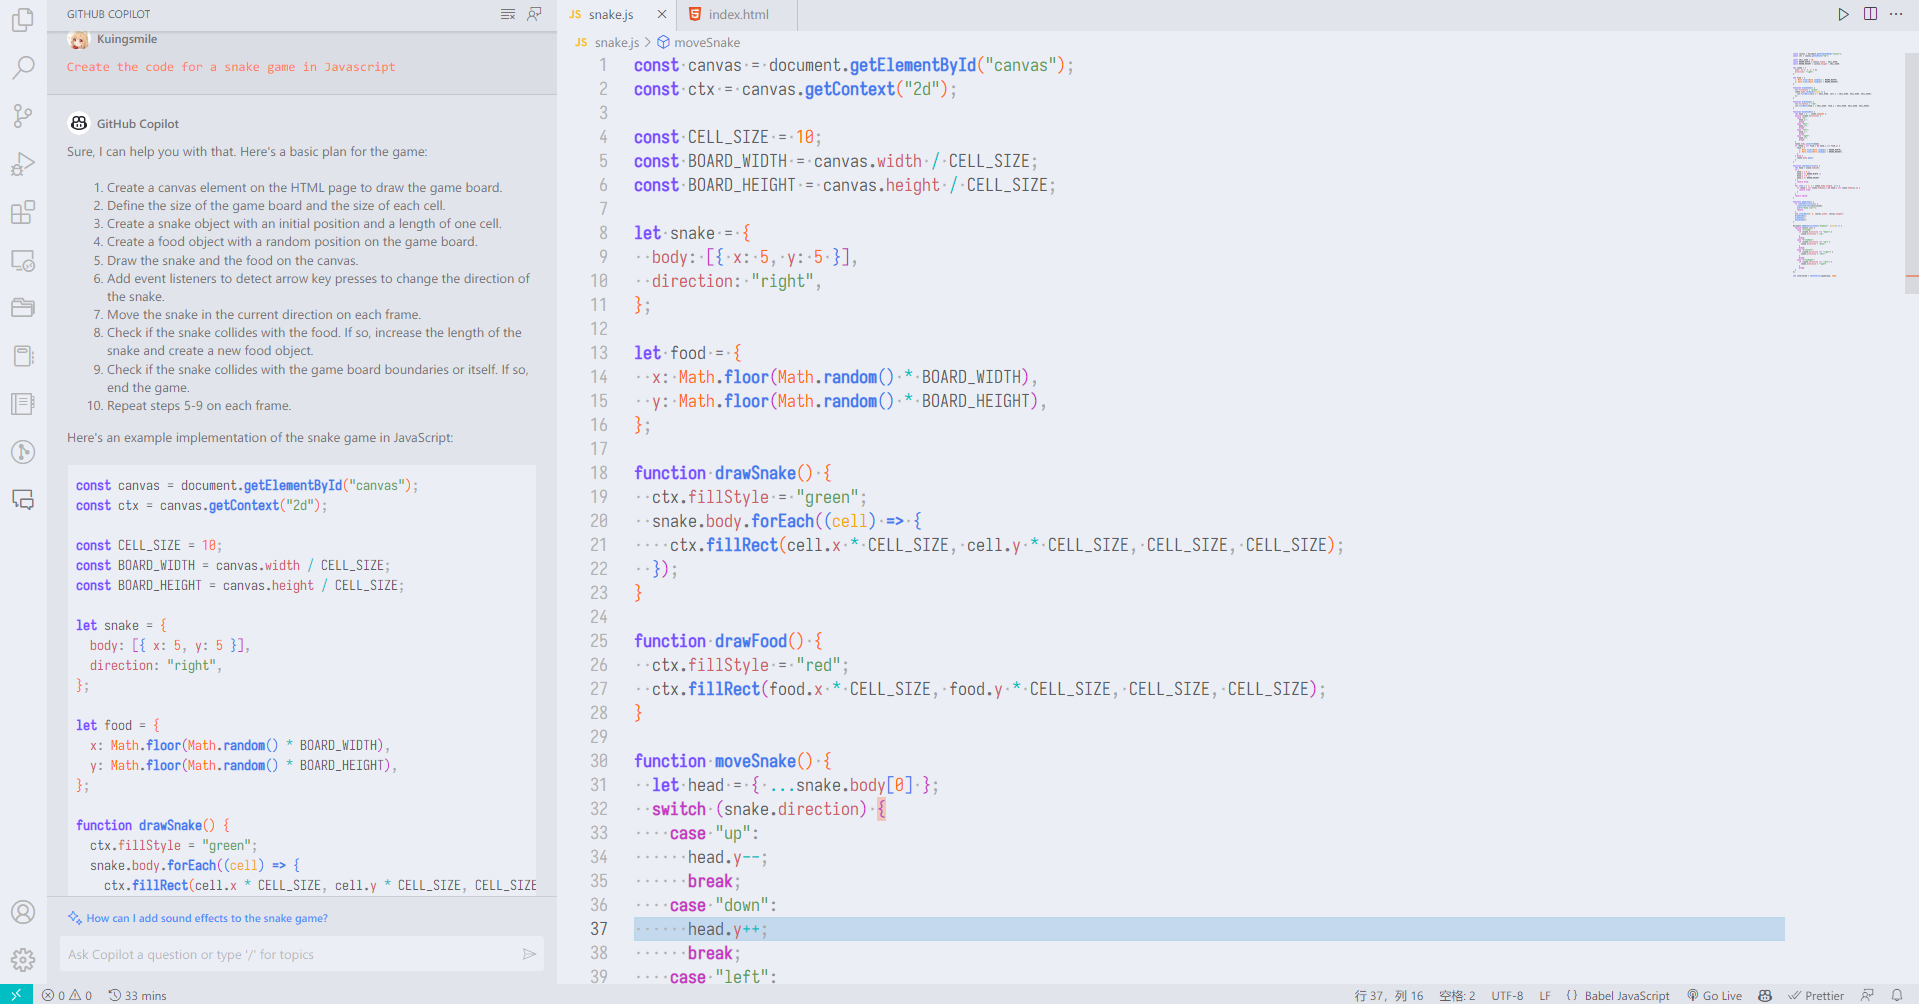The width and height of the screenshot is (1919, 1004).
Task: Click chat code 'function drawSnake()' line
Action: point(153,825)
